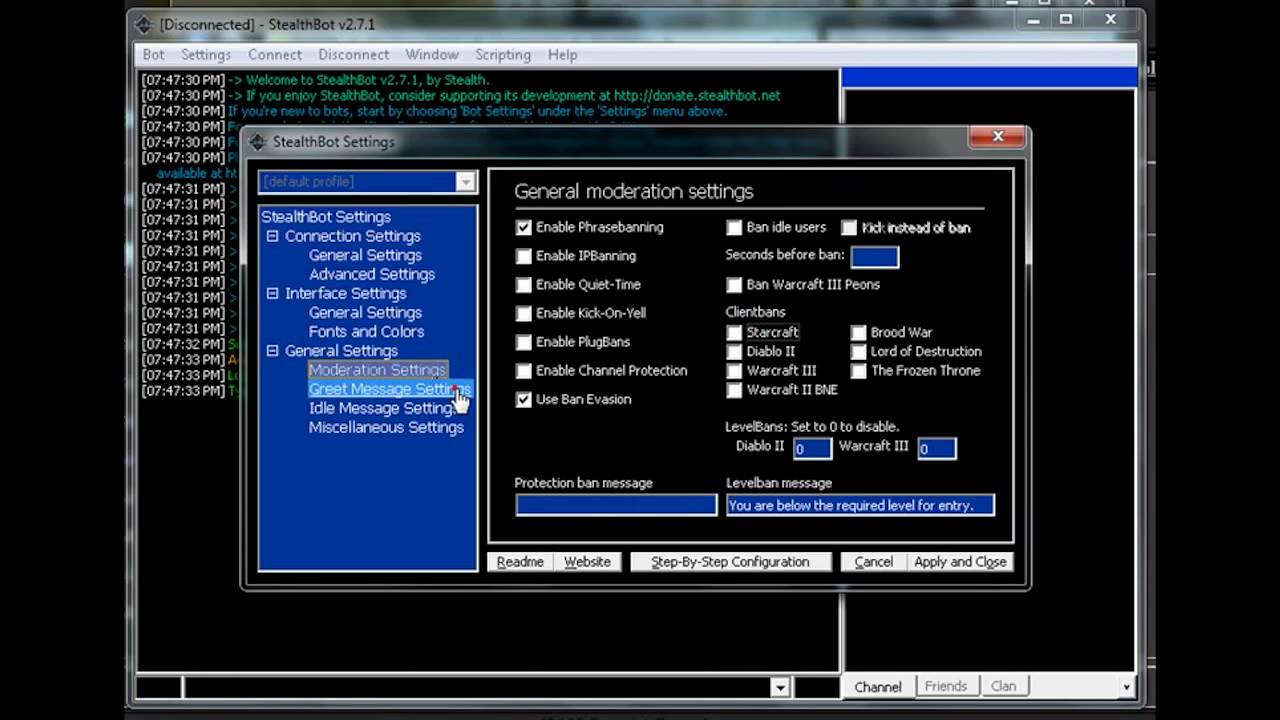The image size is (1280, 720).
Task: Click the StealthBot icon in main title bar
Action: [143, 24]
